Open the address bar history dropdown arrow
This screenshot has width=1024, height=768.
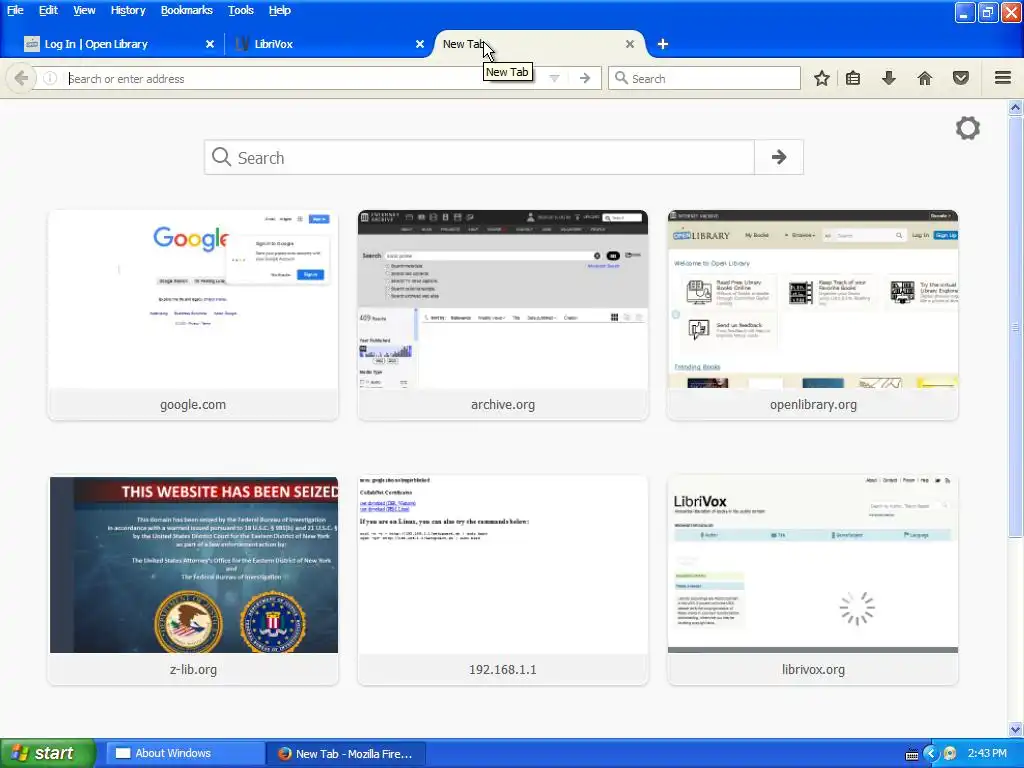pyautogui.click(x=554, y=78)
